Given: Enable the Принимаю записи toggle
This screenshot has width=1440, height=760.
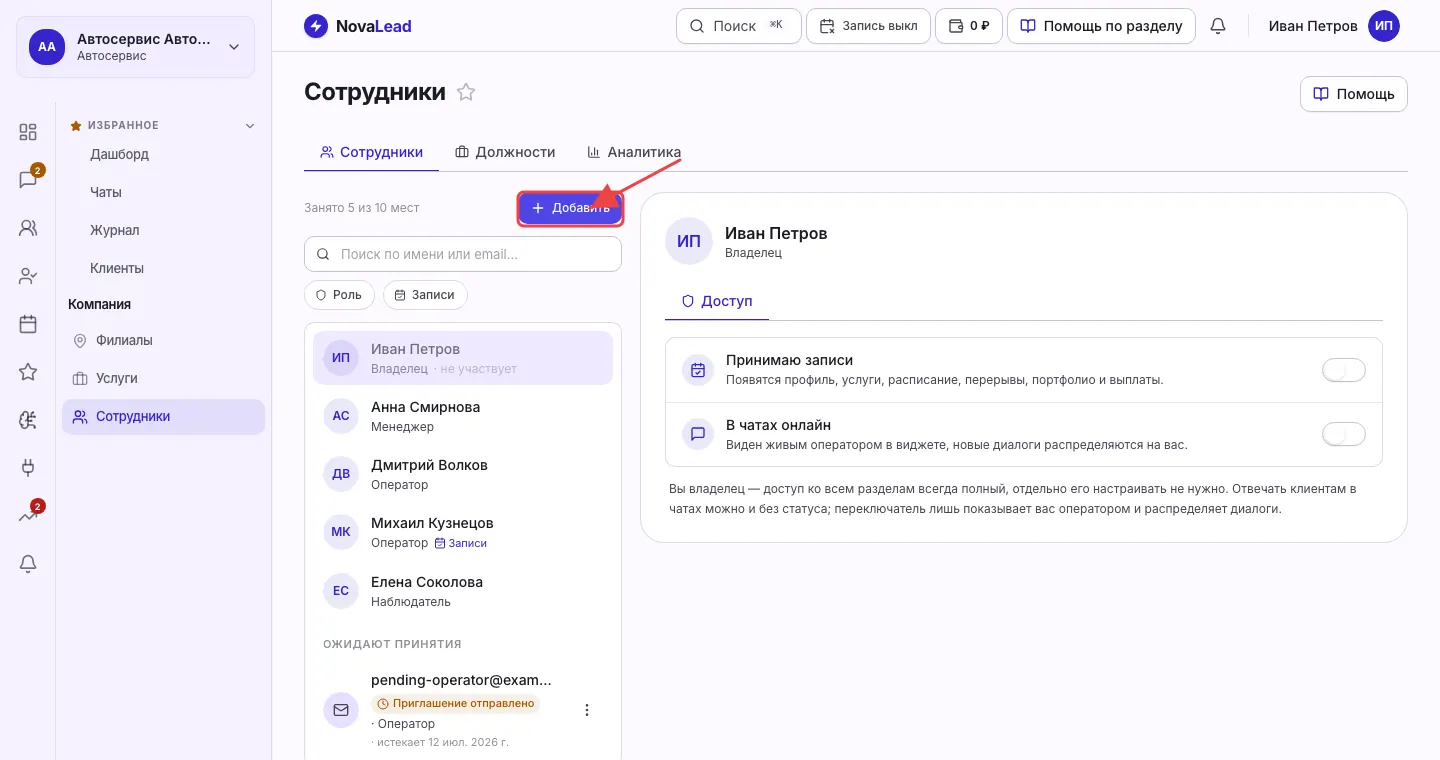Looking at the screenshot, I should (1344, 370).
